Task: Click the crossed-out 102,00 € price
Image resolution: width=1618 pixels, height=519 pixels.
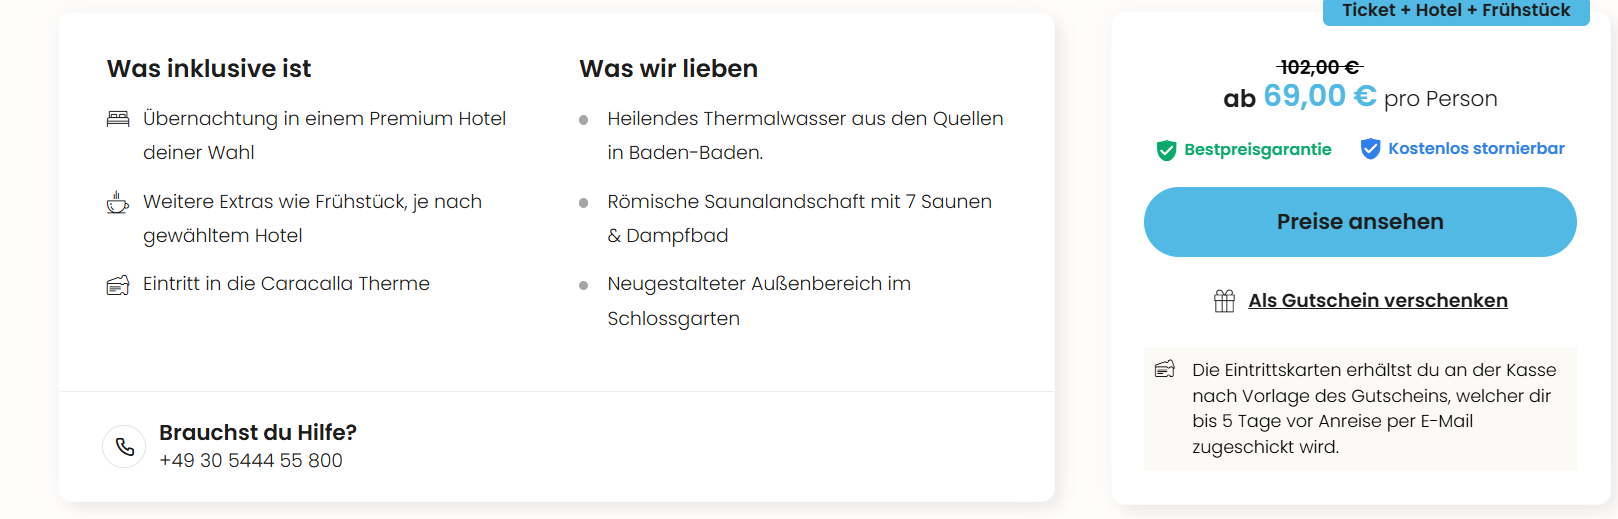Action: [x=1319, y=67]
